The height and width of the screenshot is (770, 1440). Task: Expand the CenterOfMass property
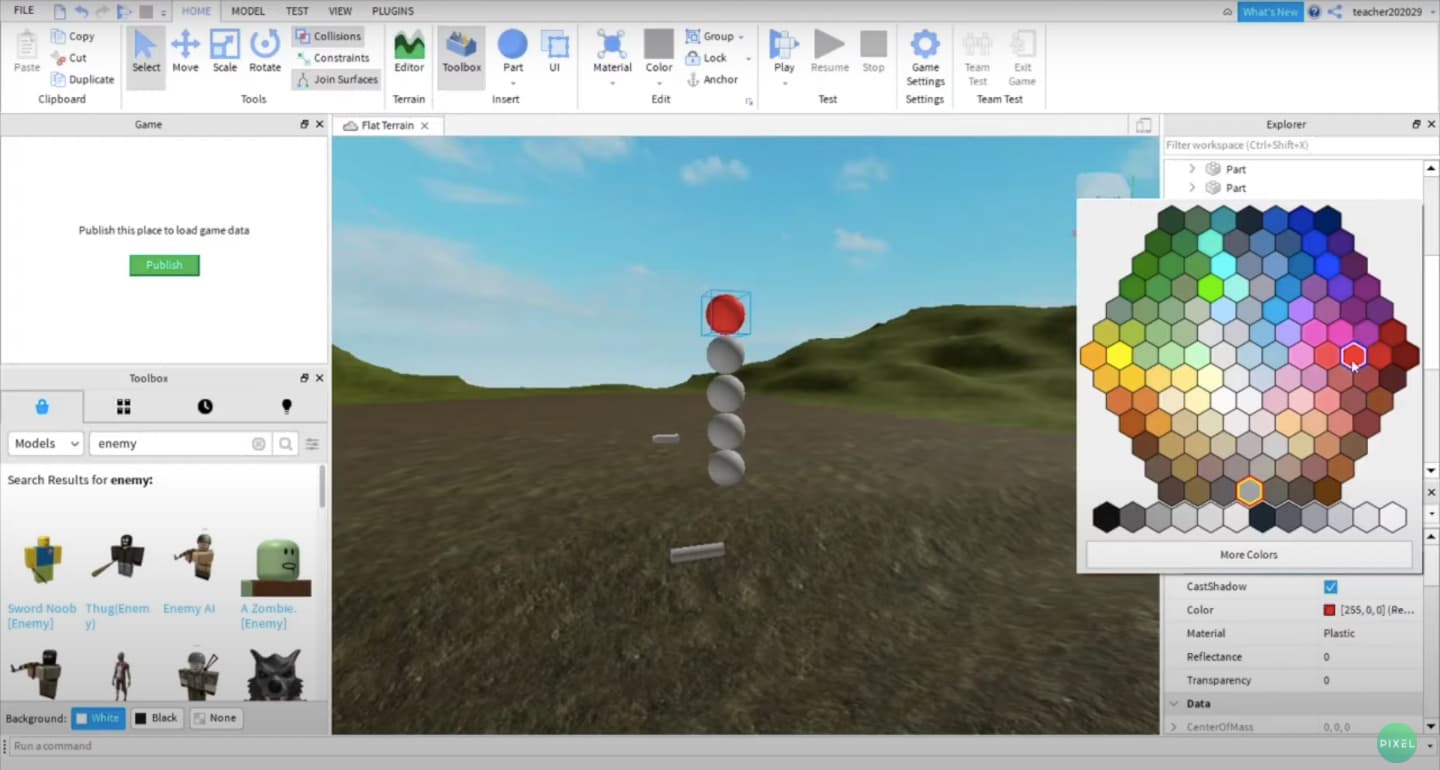pos(1174,727)
